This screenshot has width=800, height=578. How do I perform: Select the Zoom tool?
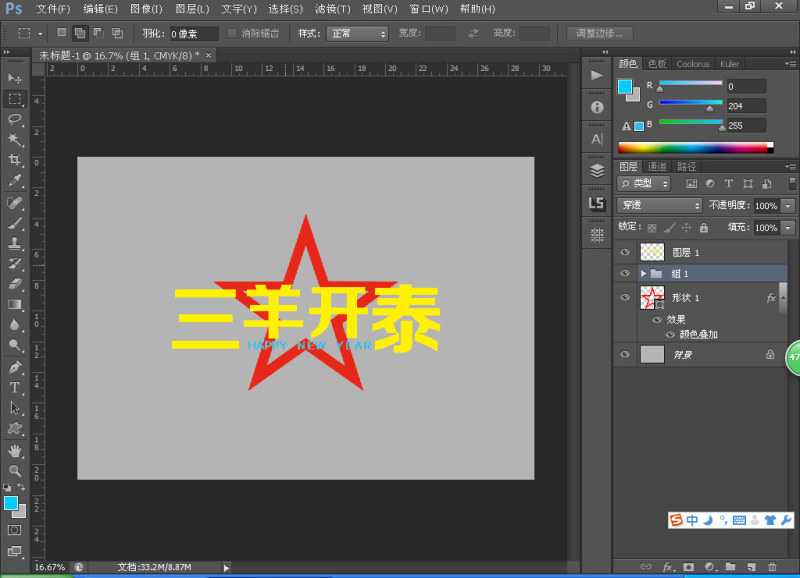pyautogui.click(x=15, y=470)
